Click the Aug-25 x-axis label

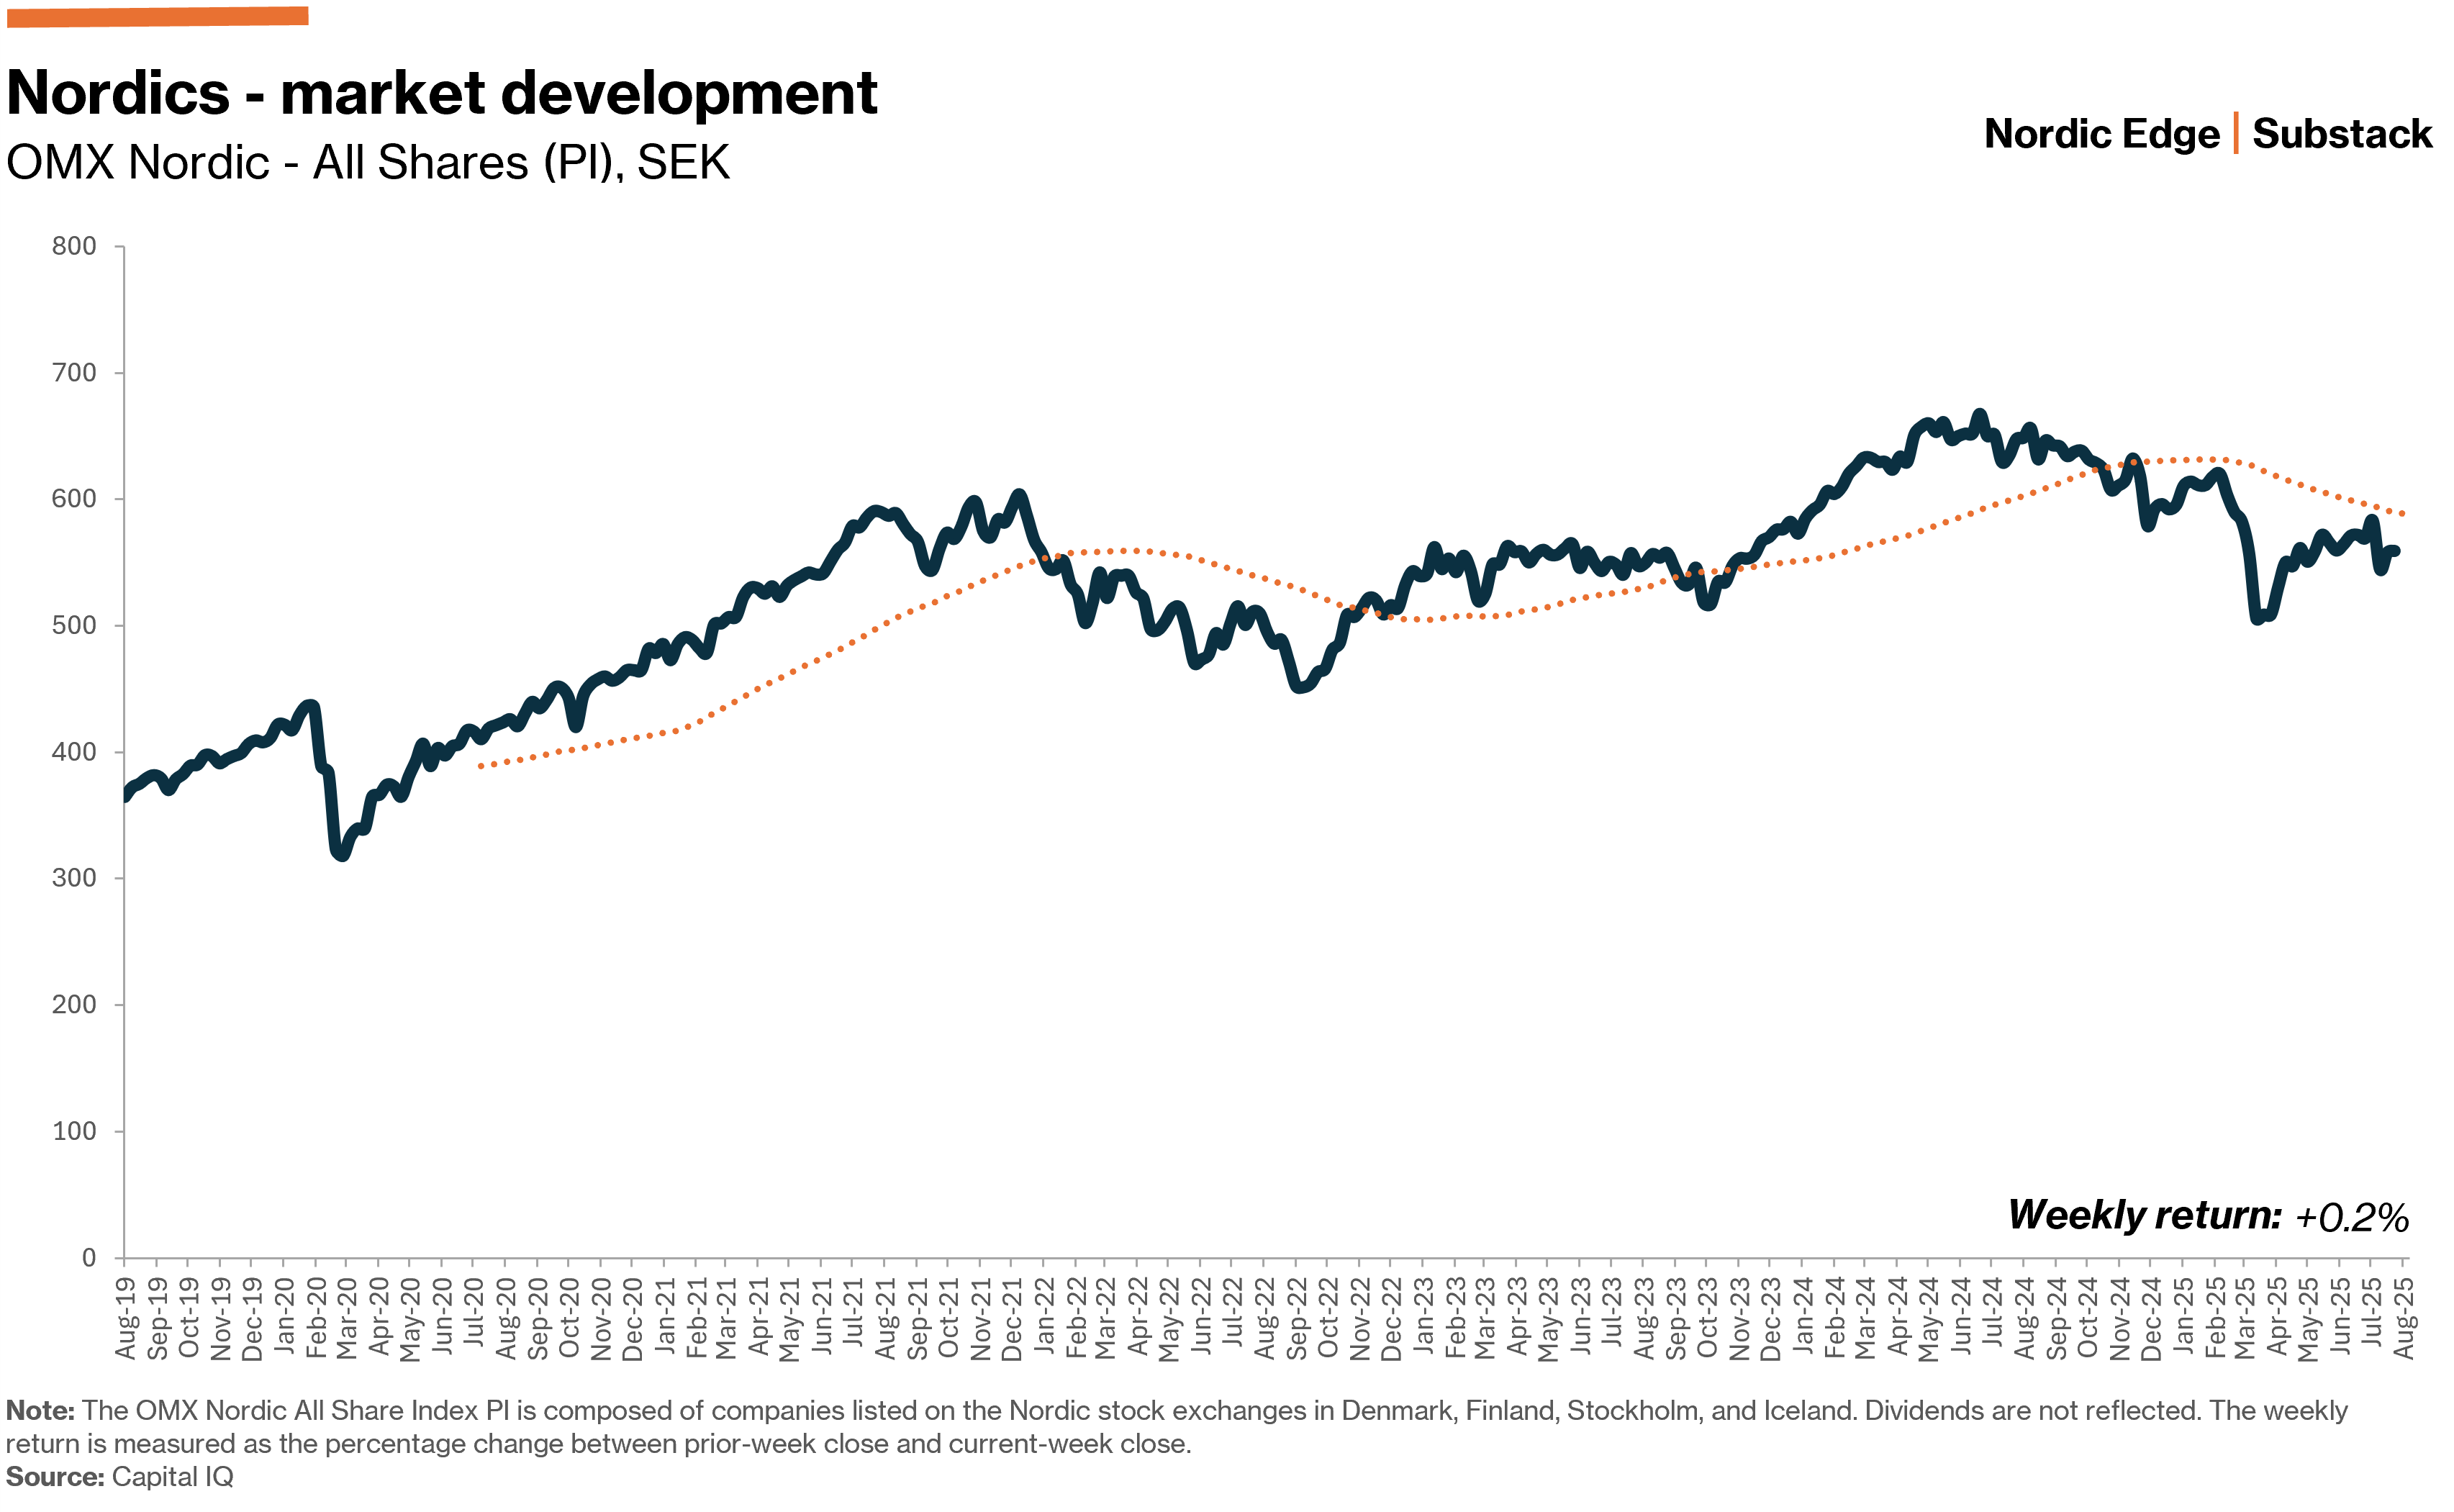tap(2404, 1318)
